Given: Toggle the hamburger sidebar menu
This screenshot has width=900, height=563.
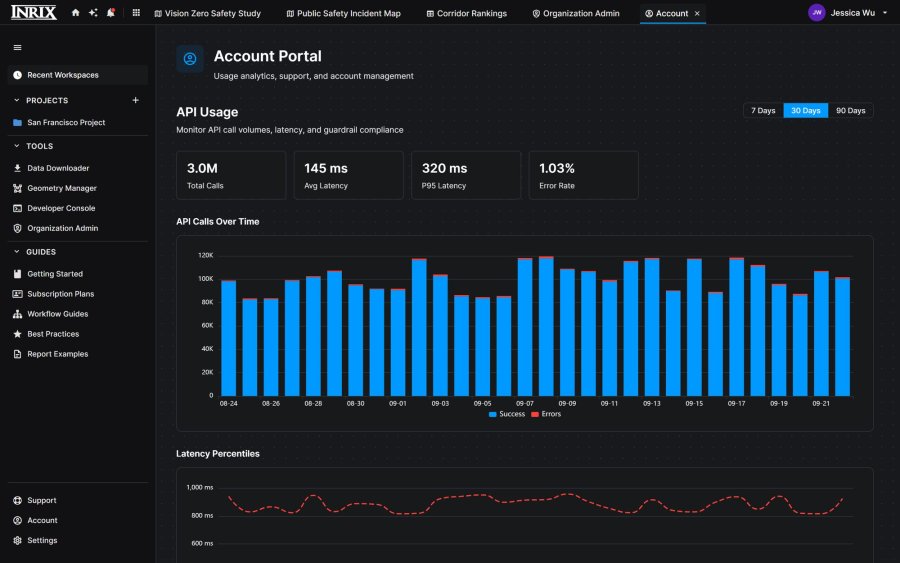Looking at the screenshot, I should pos(17,48).
